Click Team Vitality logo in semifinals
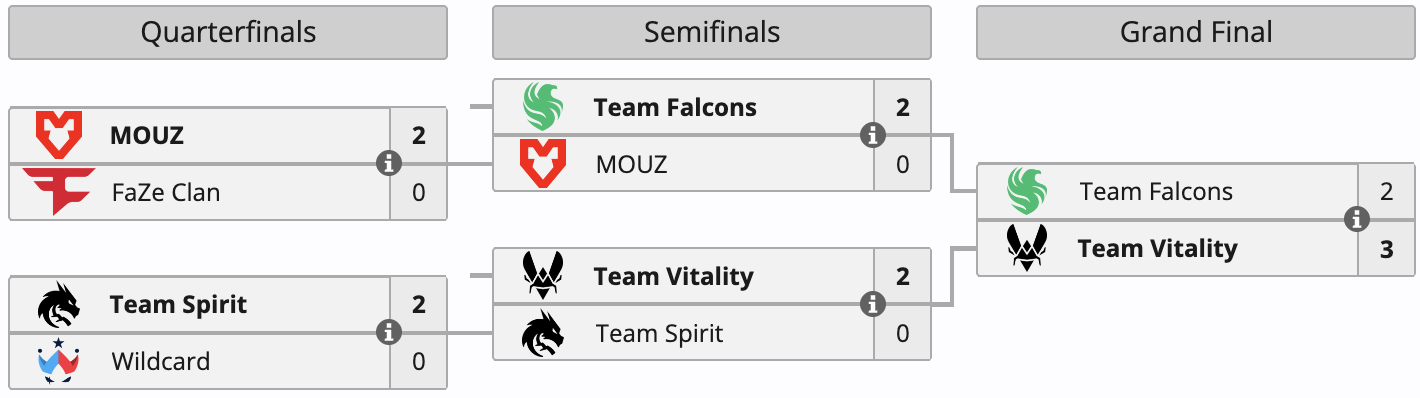 (542, 275)
